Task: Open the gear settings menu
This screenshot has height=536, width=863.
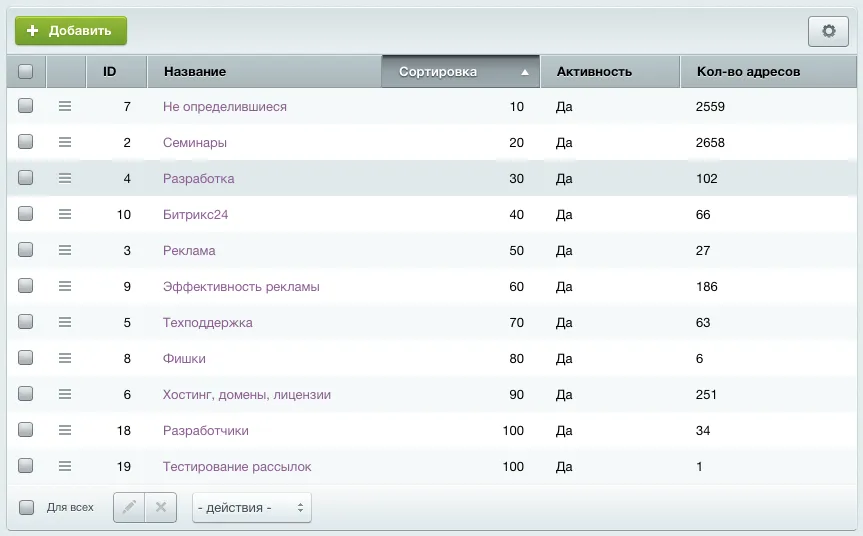Action: point(828,31)
